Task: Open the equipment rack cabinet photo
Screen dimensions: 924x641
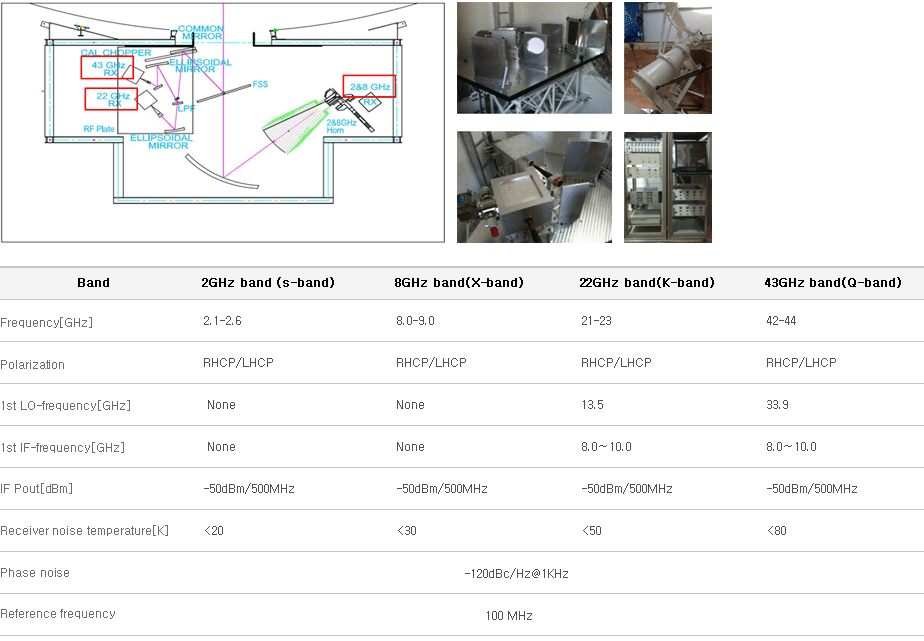Action: coord(667,187)
